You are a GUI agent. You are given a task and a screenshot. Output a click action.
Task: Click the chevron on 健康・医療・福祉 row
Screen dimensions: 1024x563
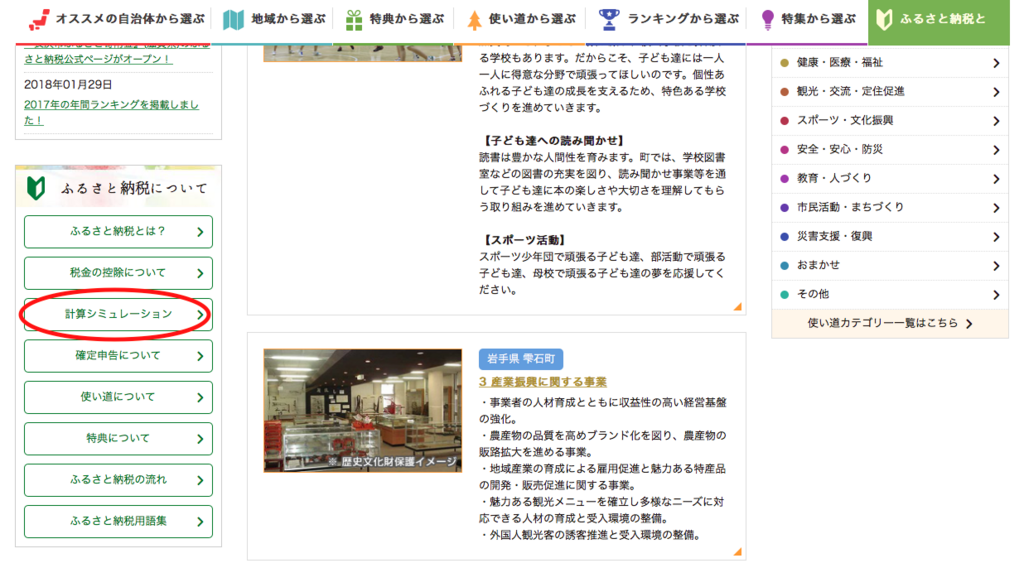996,63
